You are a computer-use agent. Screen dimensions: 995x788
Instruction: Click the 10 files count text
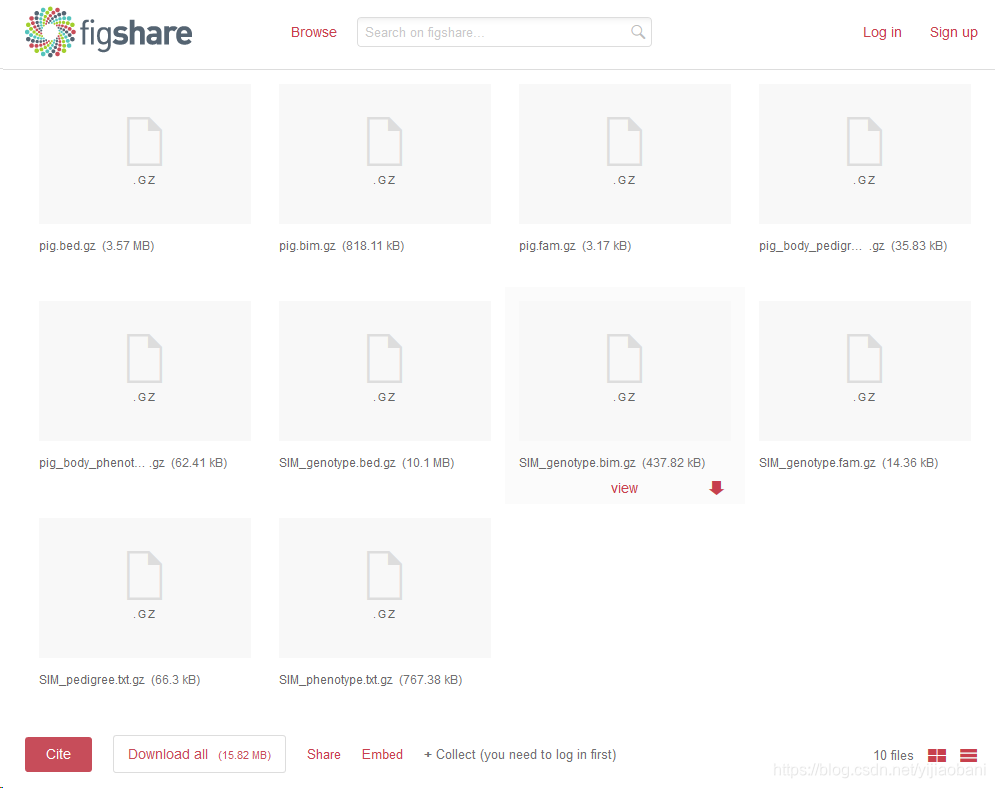click(893, 755)
